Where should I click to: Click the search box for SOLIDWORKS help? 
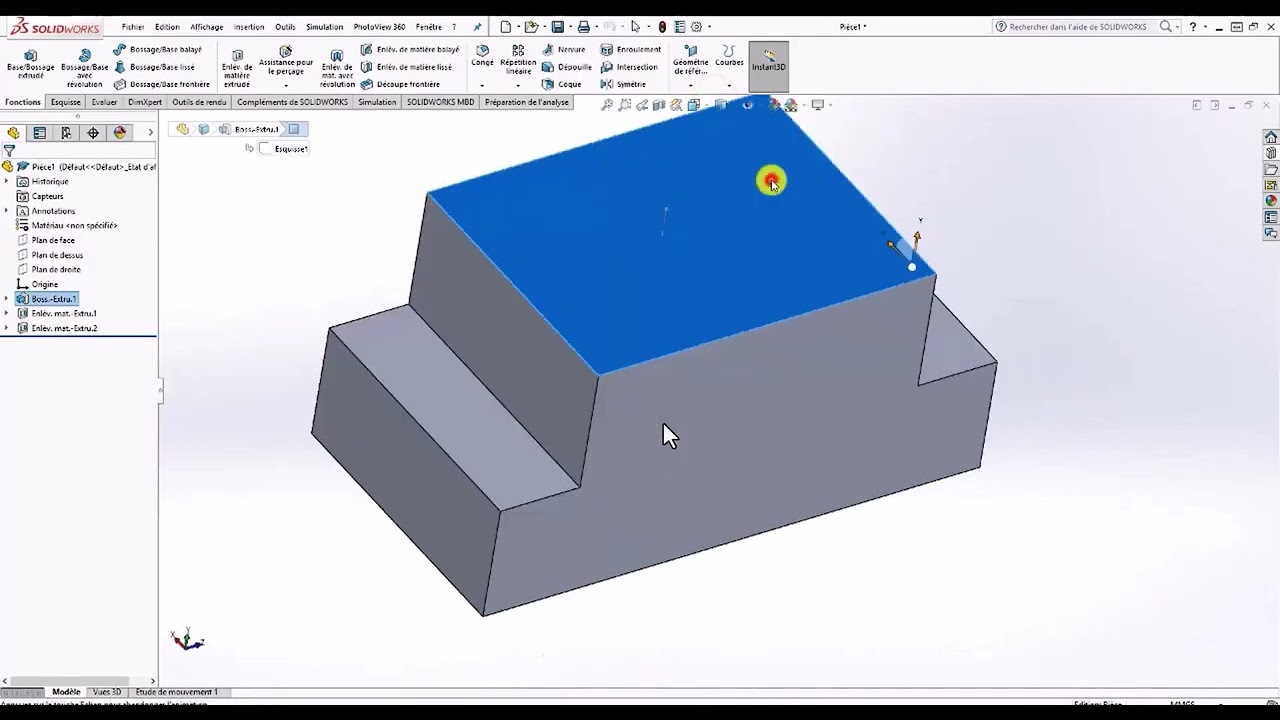click(1078, 27)
